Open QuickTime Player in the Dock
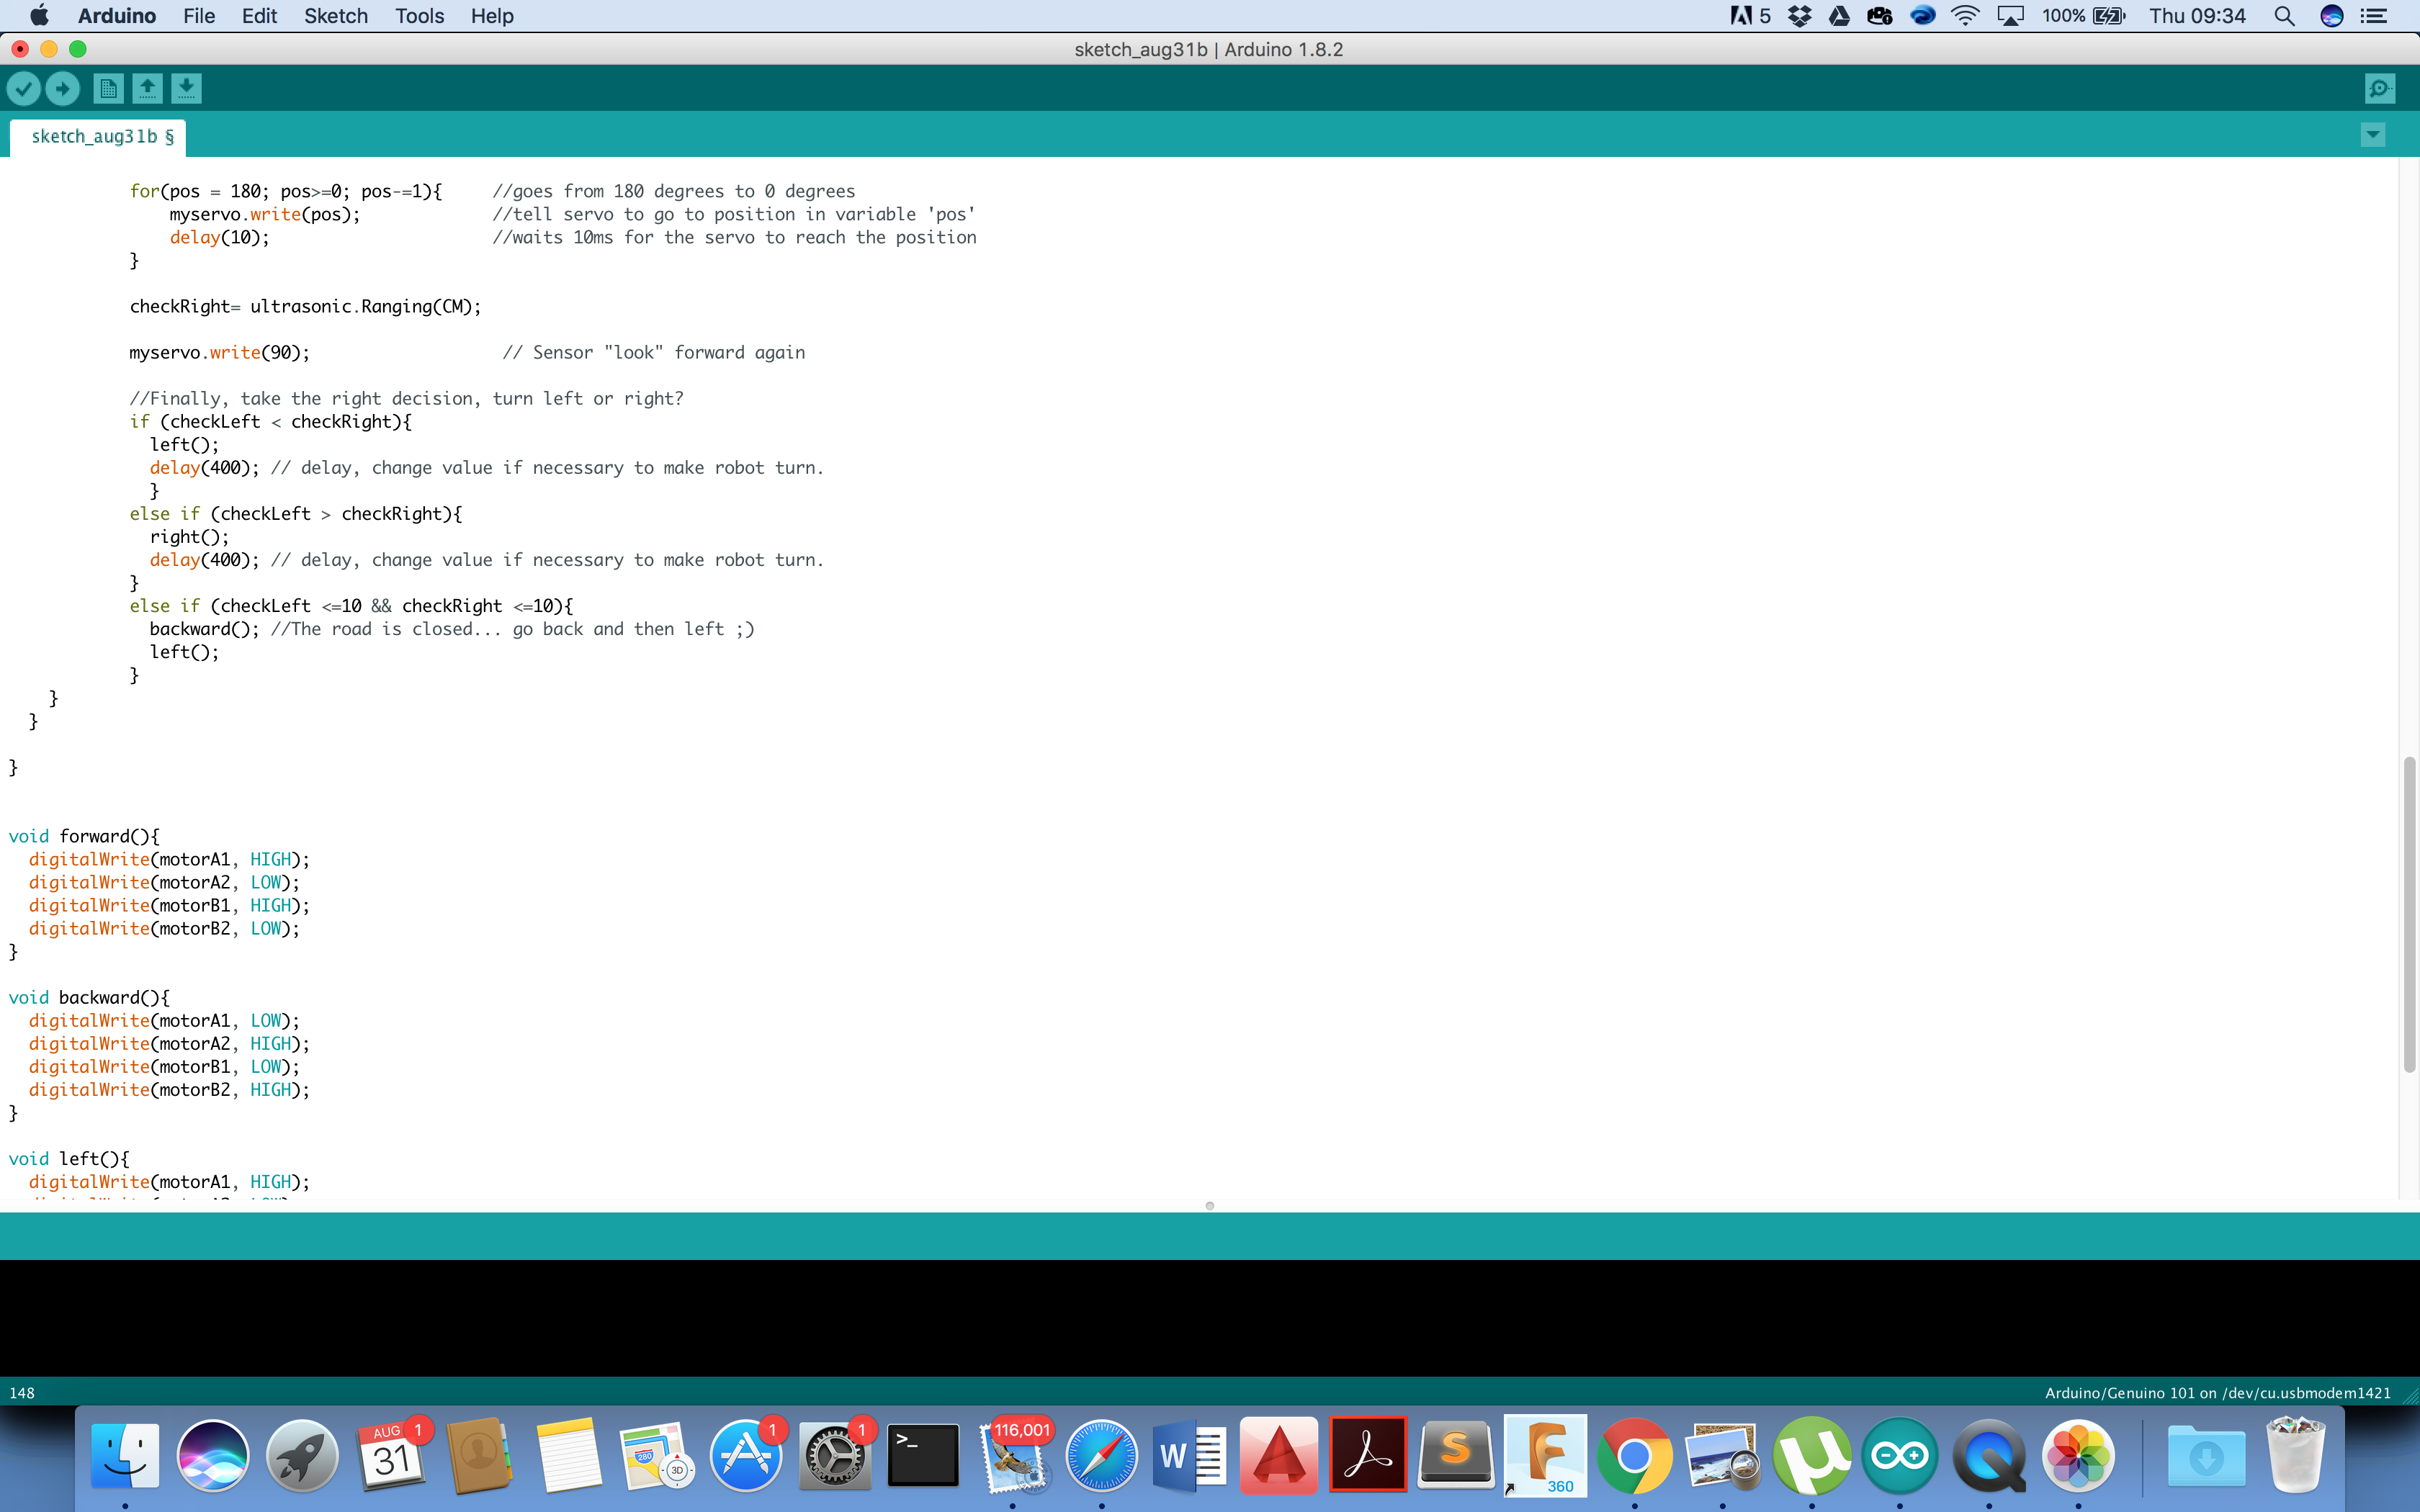This screenshot has width=2420, height=1512. [x=1989, y=1455]
